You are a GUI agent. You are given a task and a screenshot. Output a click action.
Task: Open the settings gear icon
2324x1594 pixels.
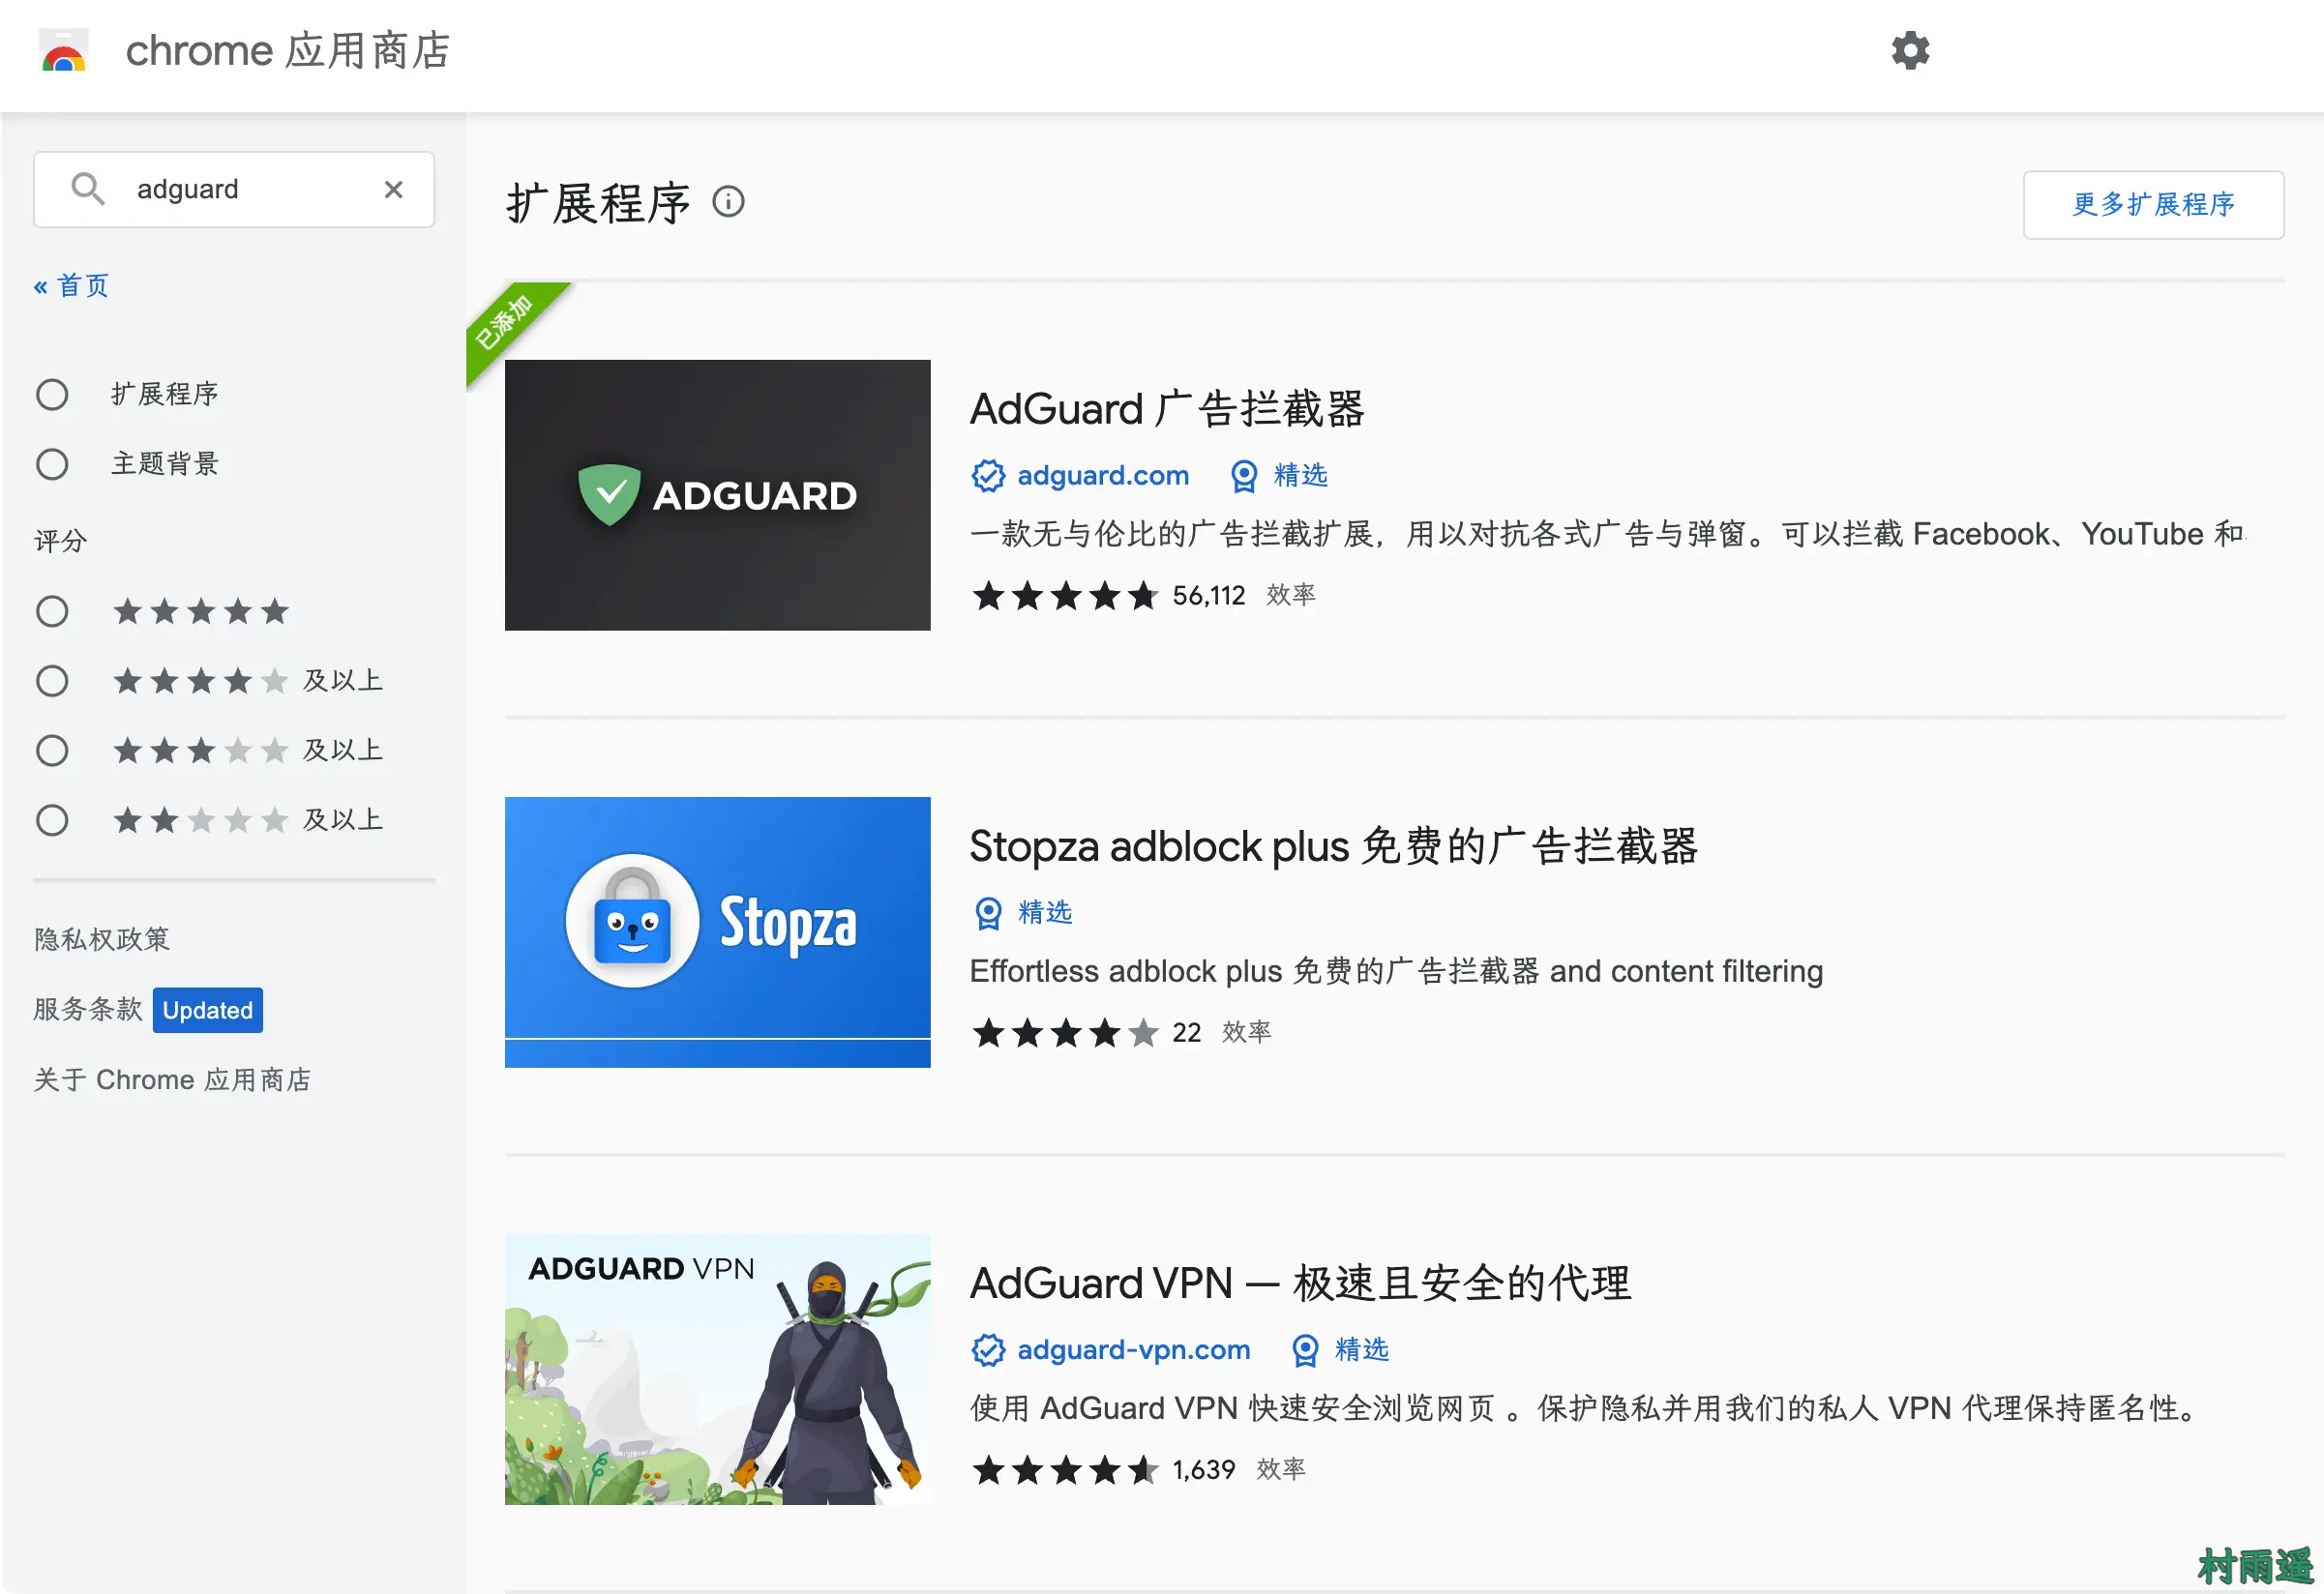click(x=1909, y=50)
